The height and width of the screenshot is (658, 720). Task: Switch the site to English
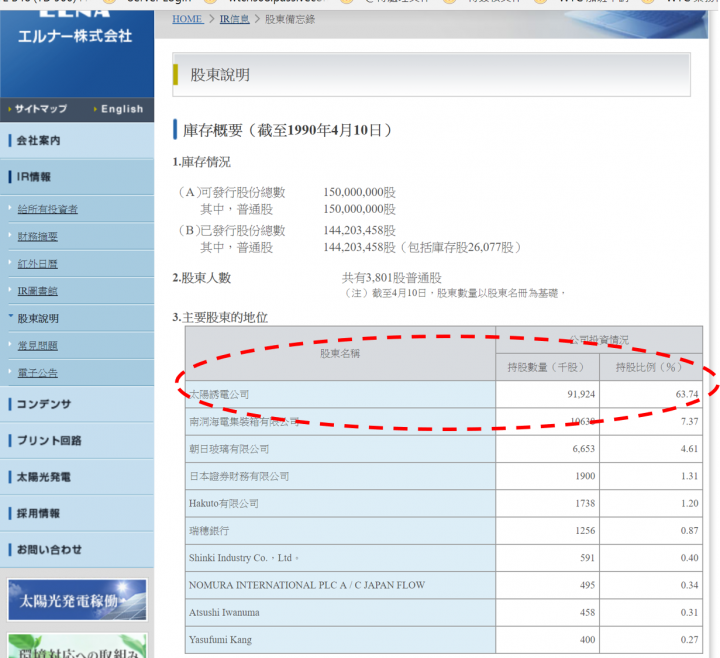click(x=122, y=109)
